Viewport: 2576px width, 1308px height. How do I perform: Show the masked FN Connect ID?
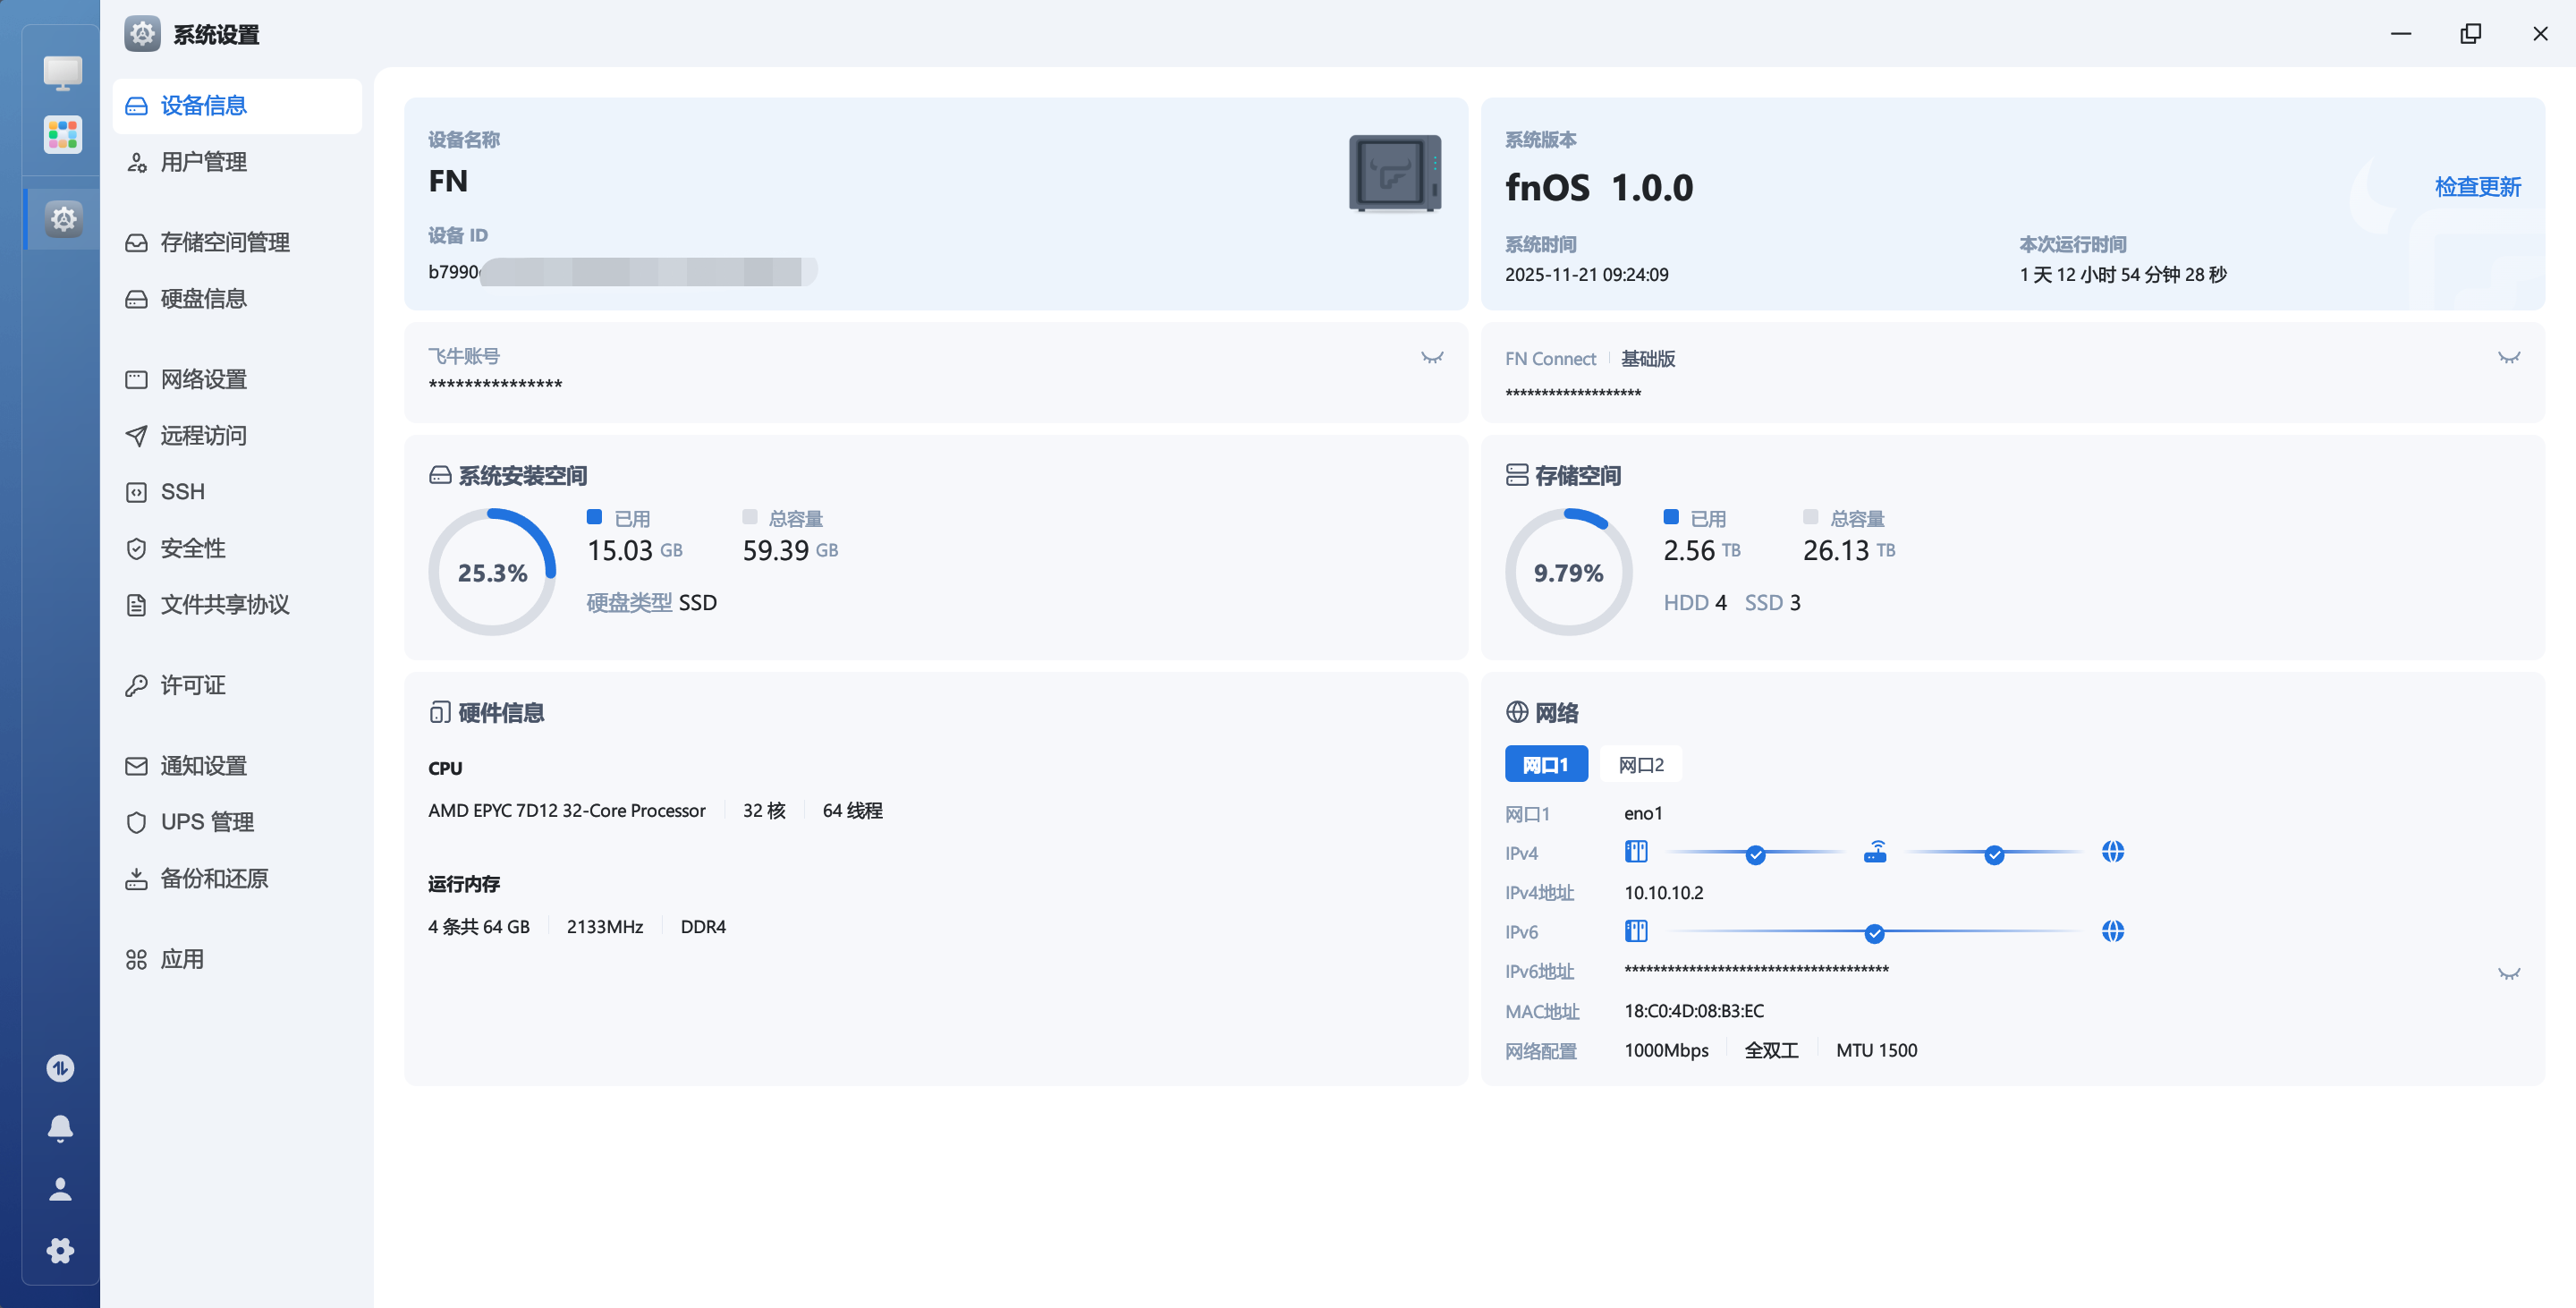pyautogui.click(x=2508, y=358)
